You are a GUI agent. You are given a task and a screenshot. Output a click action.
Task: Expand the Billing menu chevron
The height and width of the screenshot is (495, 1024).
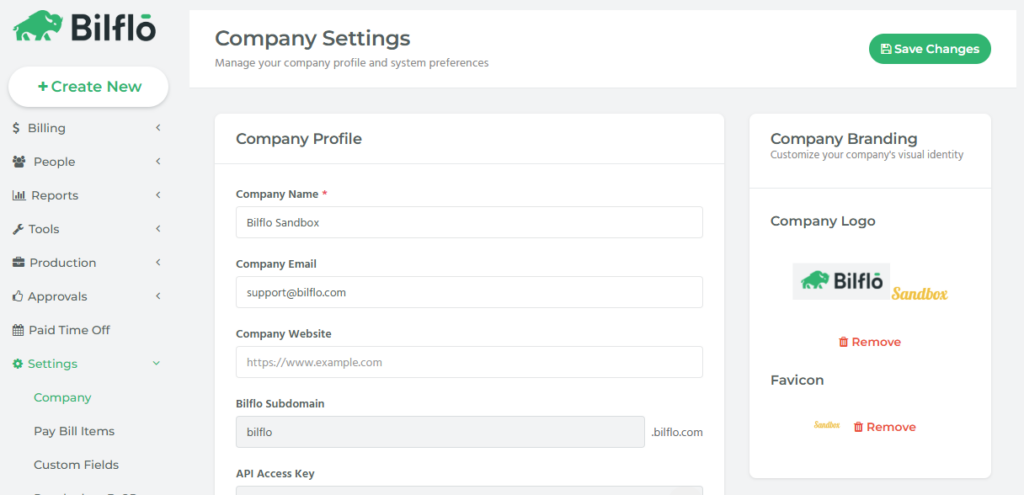pos(158,128)
